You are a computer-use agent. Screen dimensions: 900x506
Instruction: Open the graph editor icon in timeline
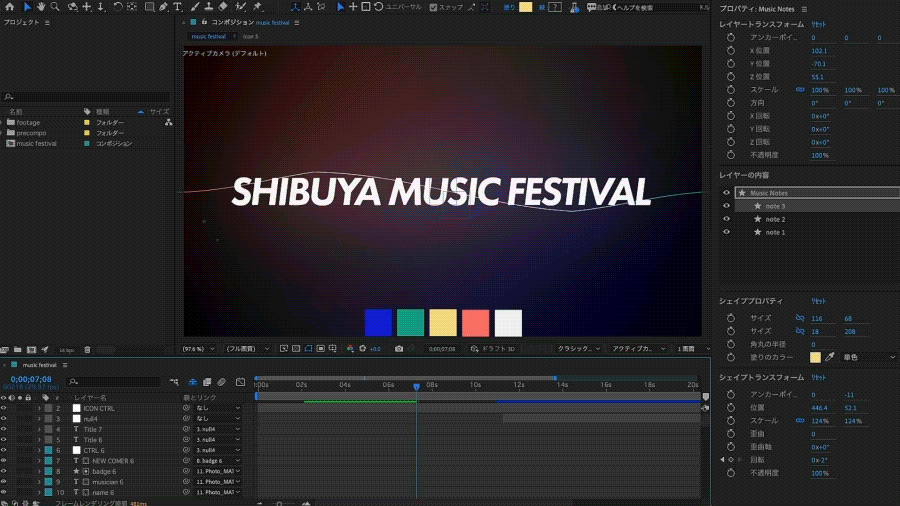pyautogui.click(x=240, y=382)
